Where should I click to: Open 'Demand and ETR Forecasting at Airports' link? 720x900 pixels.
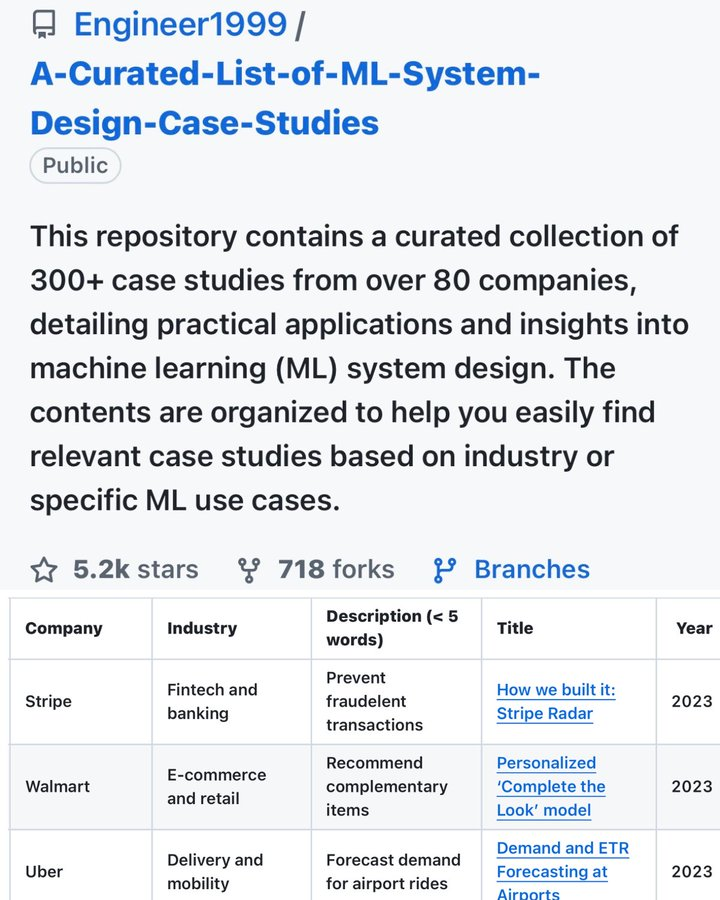click(563, 871)
